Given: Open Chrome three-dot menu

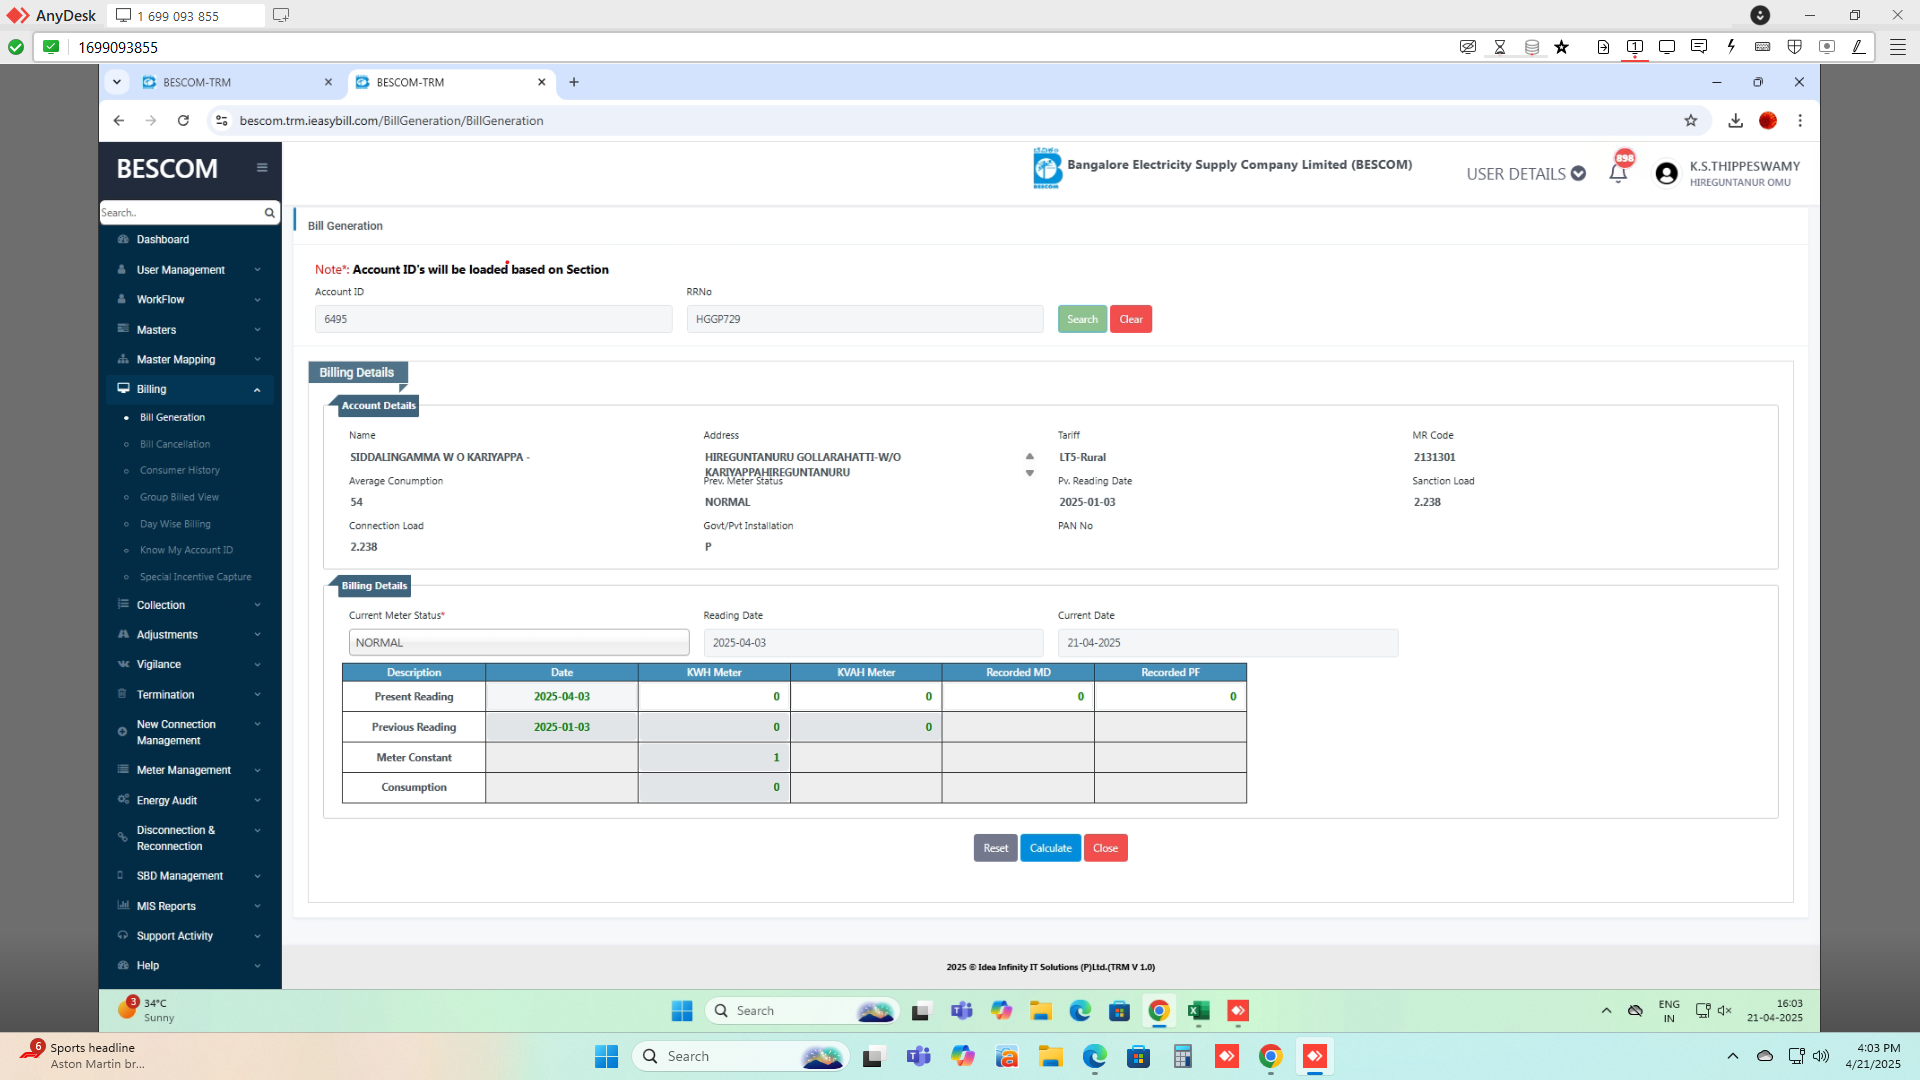Looking at the screenshot, I should 1800,121.
